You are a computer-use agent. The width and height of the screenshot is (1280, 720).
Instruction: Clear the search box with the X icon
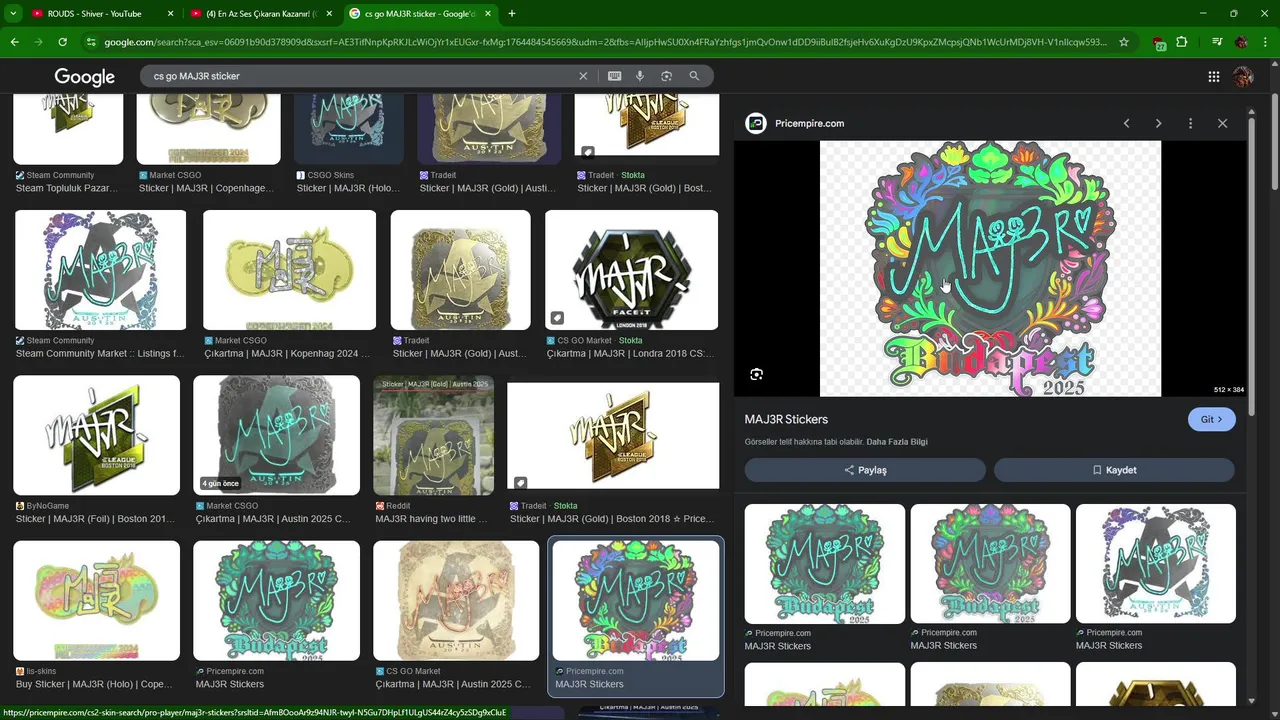(583, 76)
